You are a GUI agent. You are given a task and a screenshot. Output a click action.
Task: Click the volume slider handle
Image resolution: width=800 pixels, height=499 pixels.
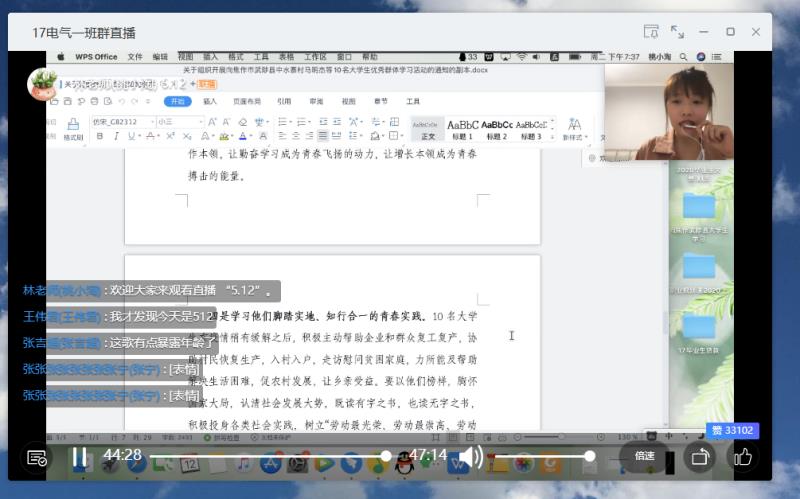(x=590, y=456)
